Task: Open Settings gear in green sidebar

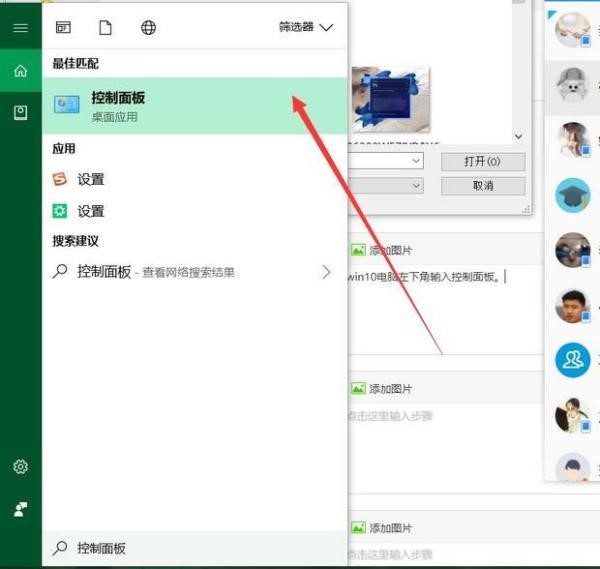Action: pos(20,466)
